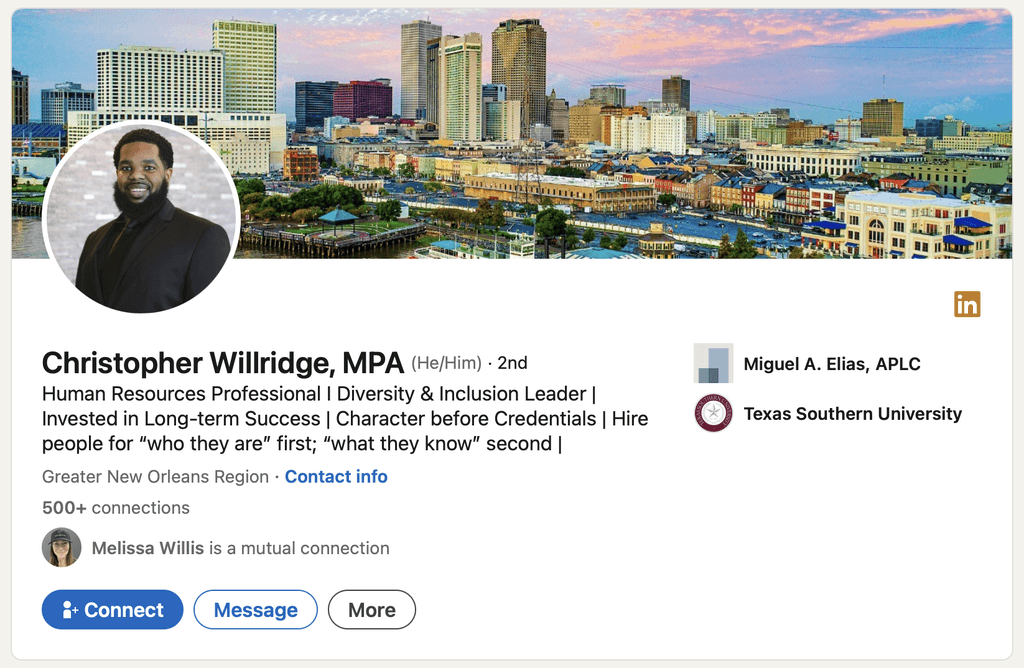View the 500+ connections list
Screen dimensions: 1024x668
point(116,507)
